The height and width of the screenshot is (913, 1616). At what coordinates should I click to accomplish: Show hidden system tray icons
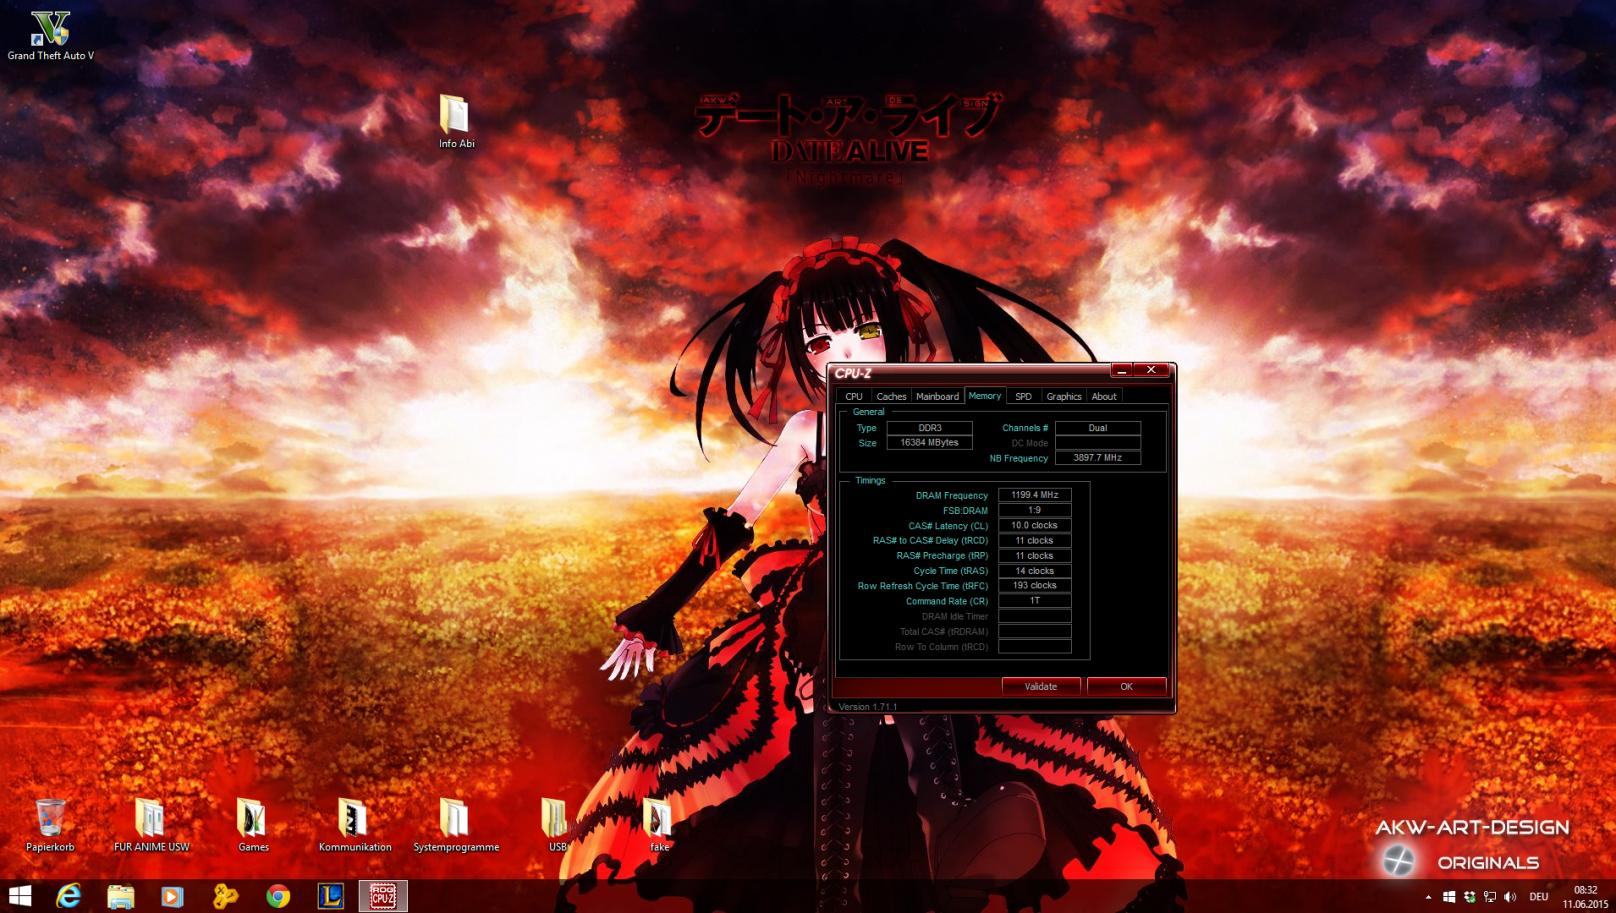[1427, 897]
